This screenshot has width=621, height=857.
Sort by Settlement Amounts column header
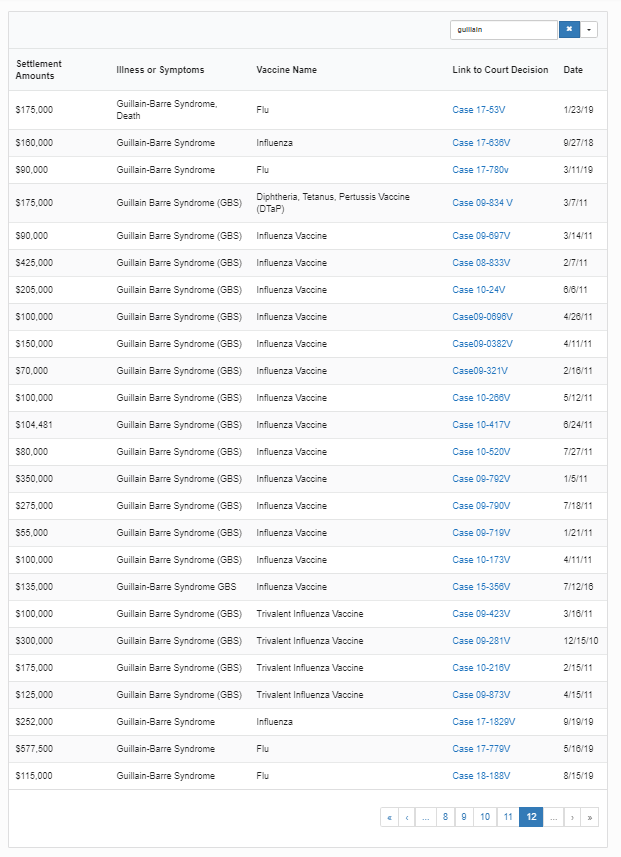(39, 70)
